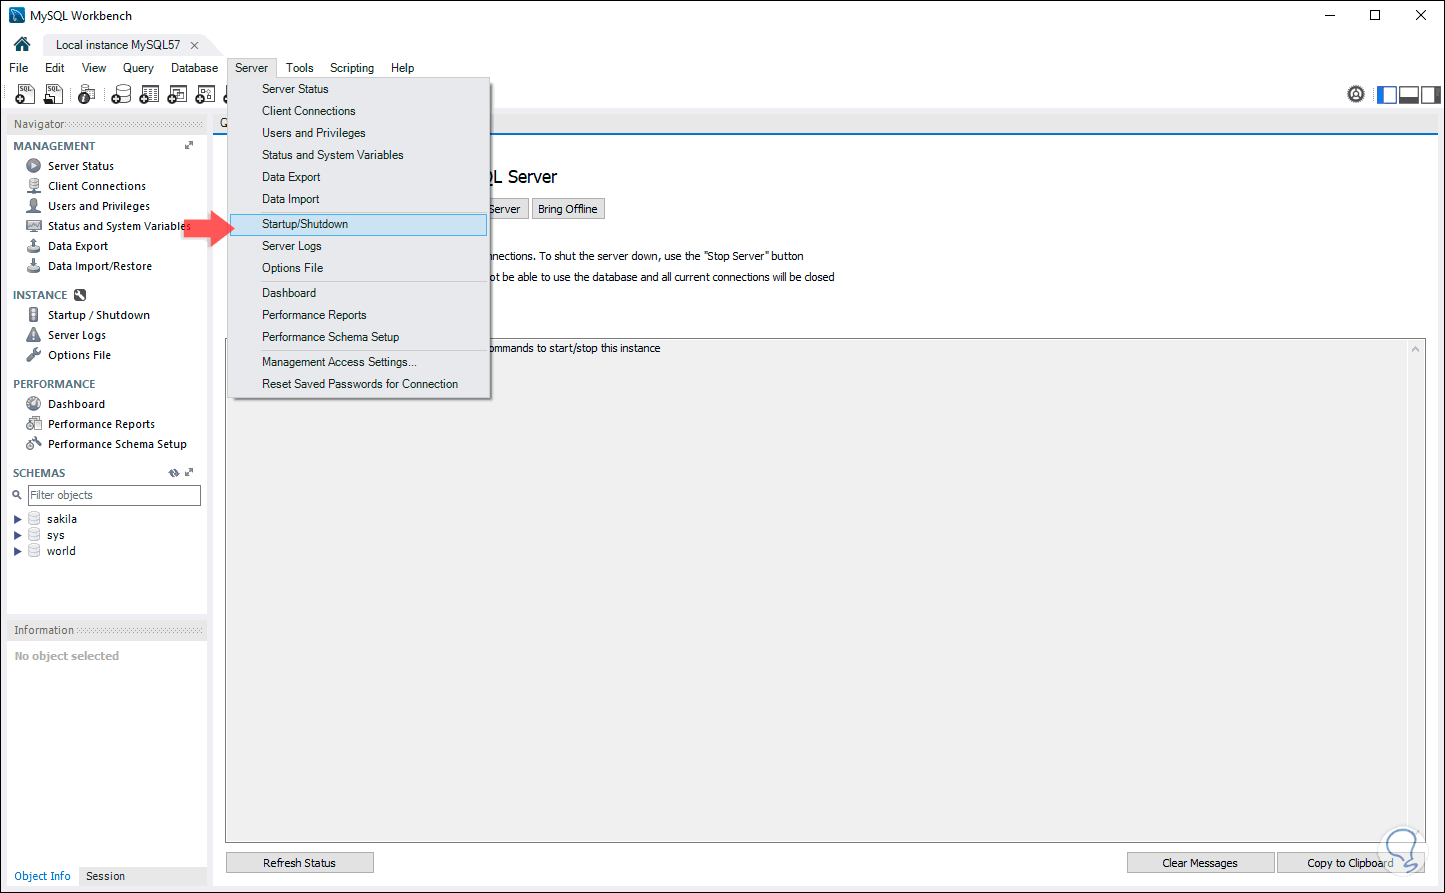
Task: Maximize the MANAGEMENT section with its expand icon
Action: pyautogui.click(x=189, y=146)
